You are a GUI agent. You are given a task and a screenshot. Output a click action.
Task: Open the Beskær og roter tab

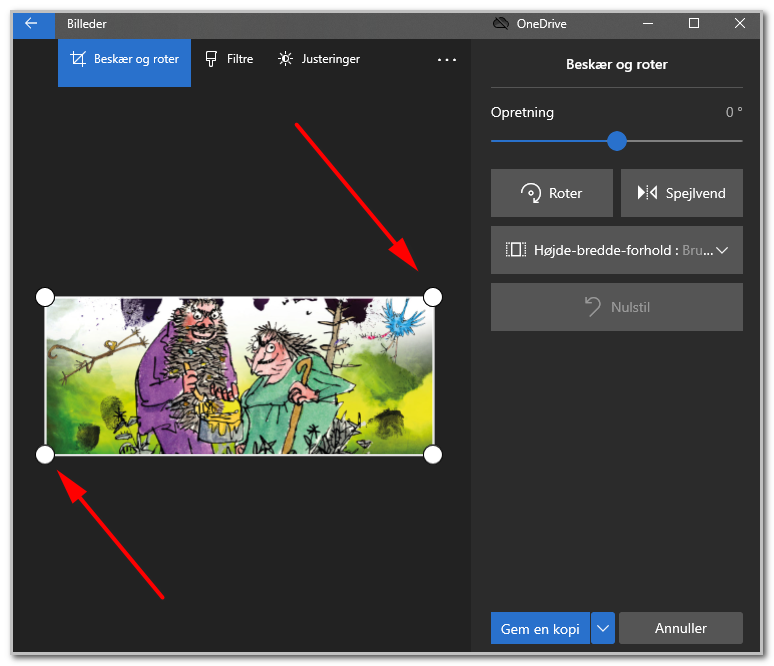(x=124, y=62)
